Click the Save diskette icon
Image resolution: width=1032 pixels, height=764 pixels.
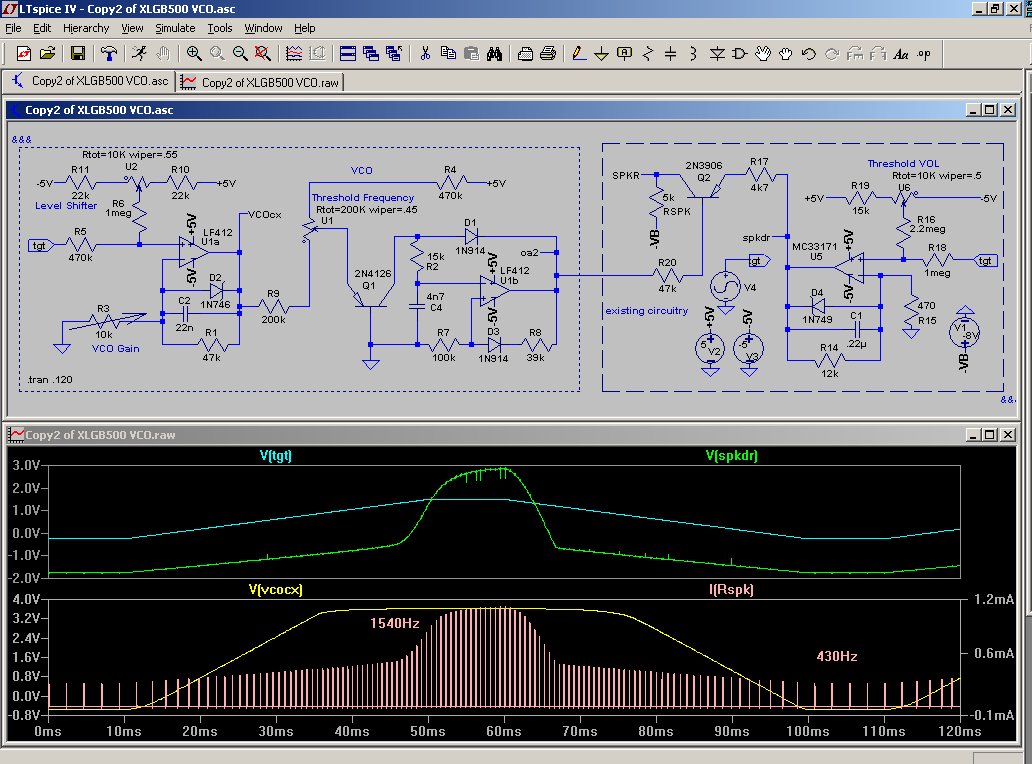(x=78, y=53)
